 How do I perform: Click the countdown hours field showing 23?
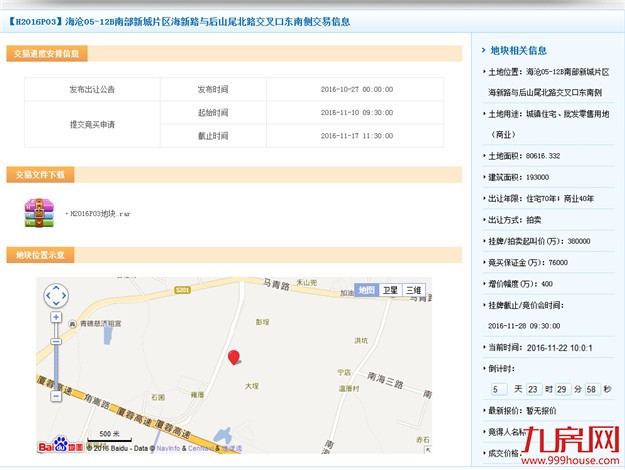coord(534,389)
